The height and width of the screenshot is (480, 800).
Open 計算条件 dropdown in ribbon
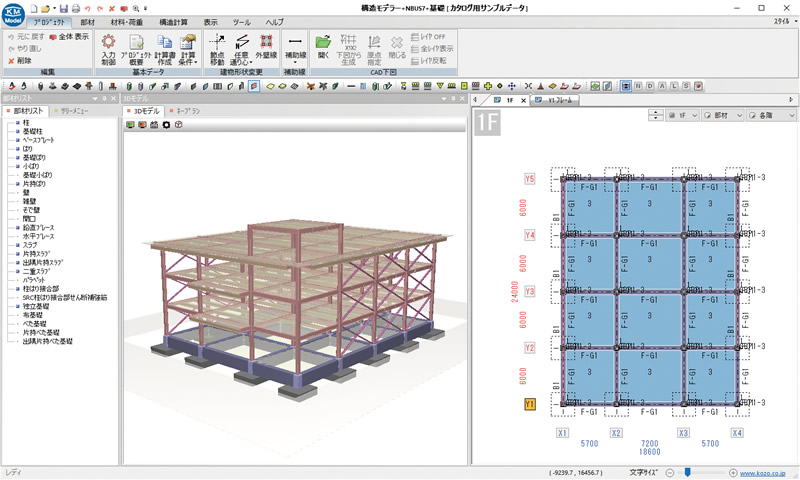point(188,49)
